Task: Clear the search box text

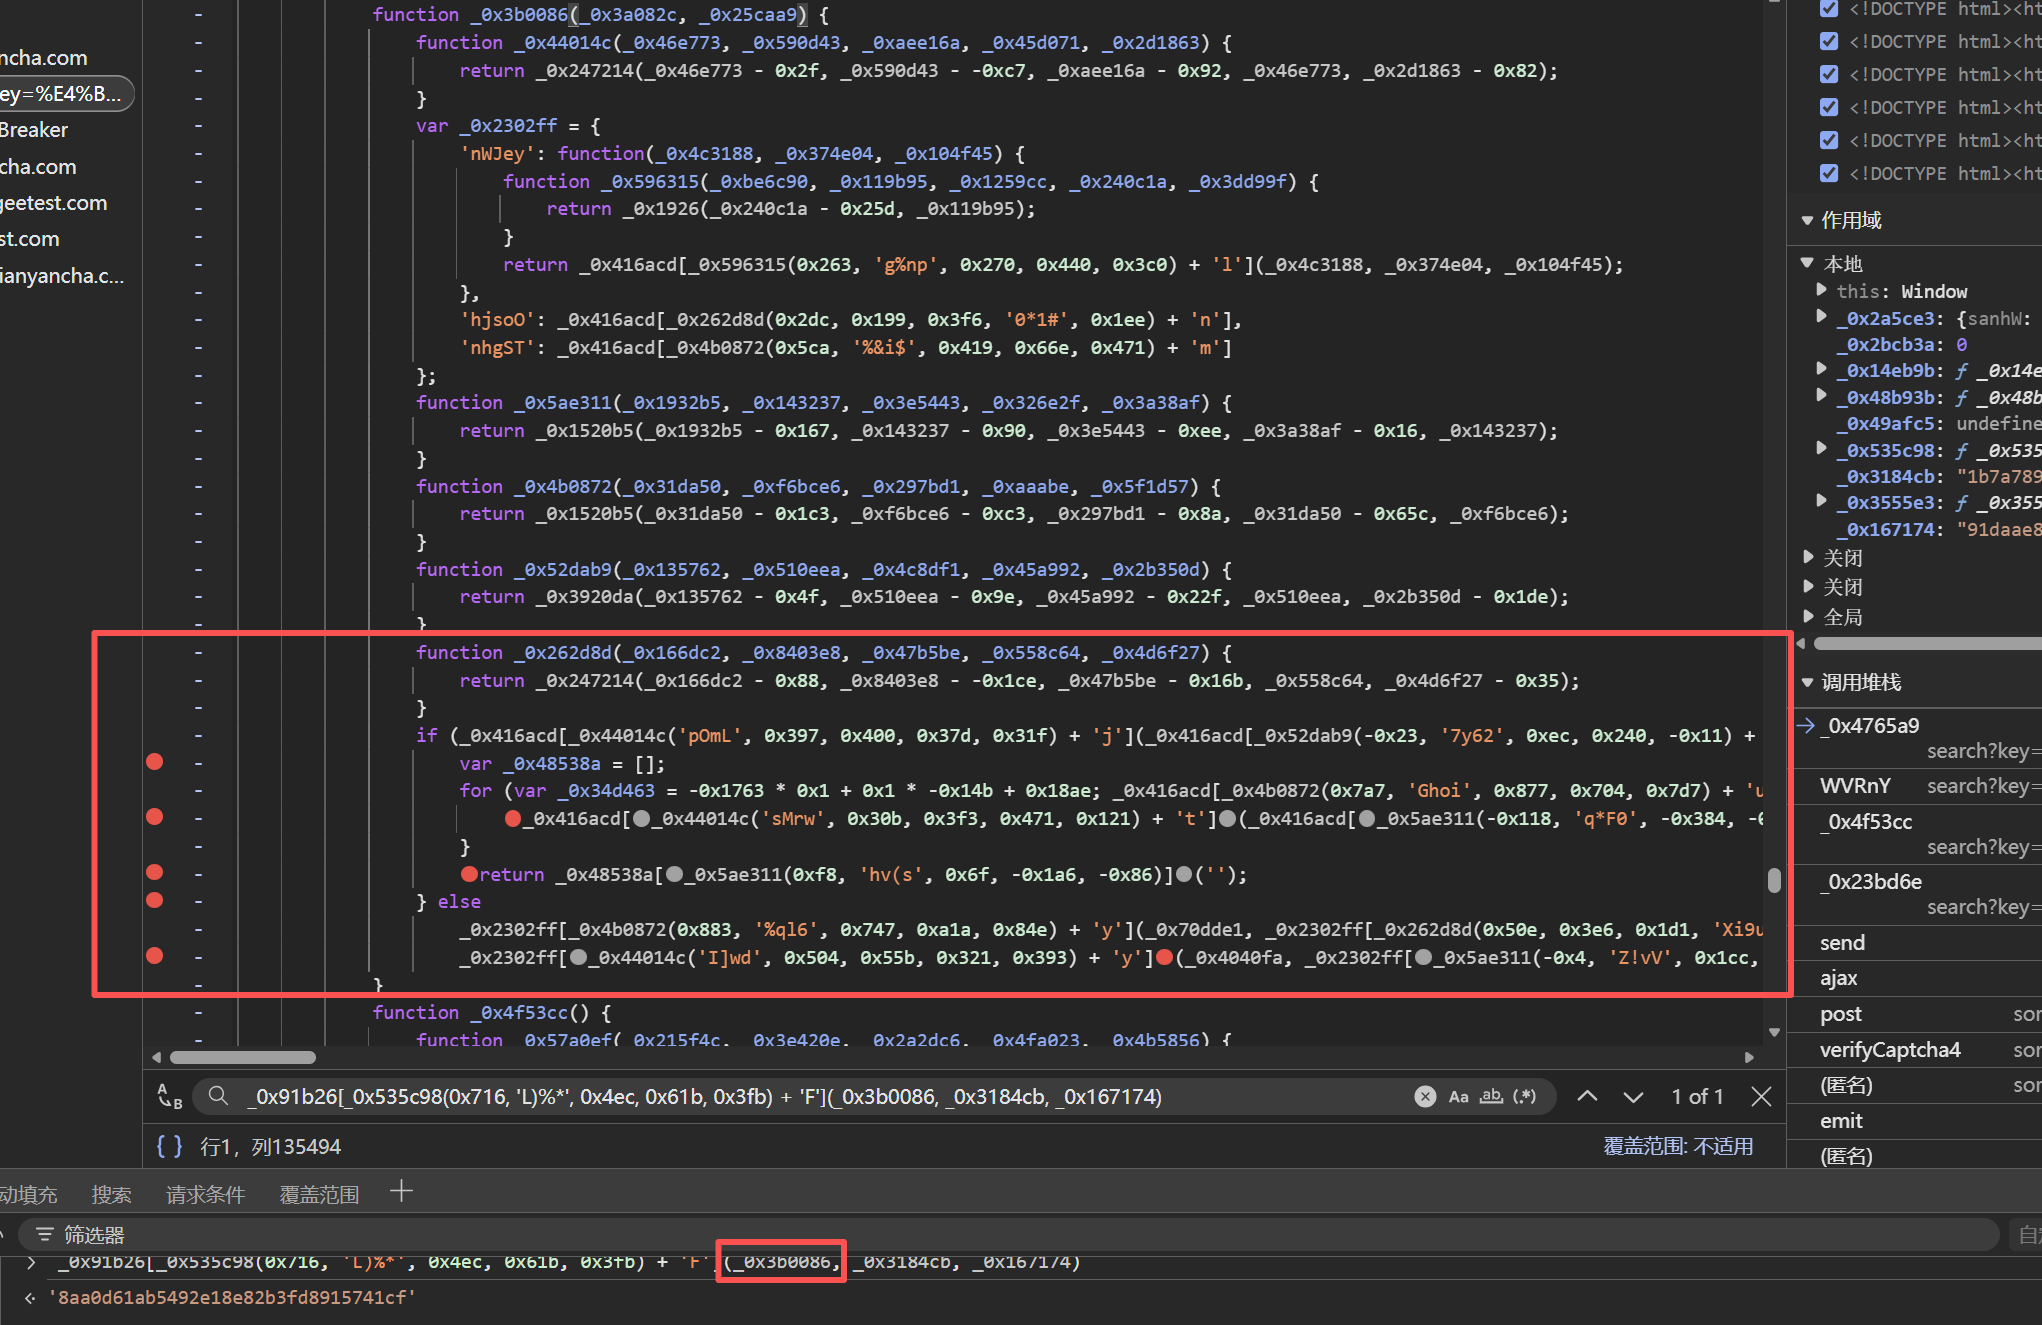Action: 1425,1097
